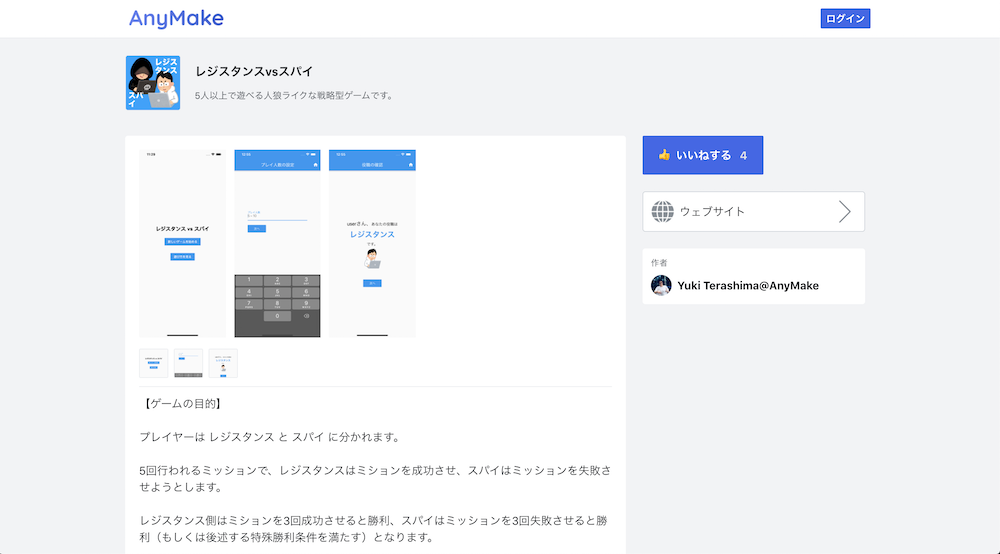Open the title screen screenshot image

(182, 243)
